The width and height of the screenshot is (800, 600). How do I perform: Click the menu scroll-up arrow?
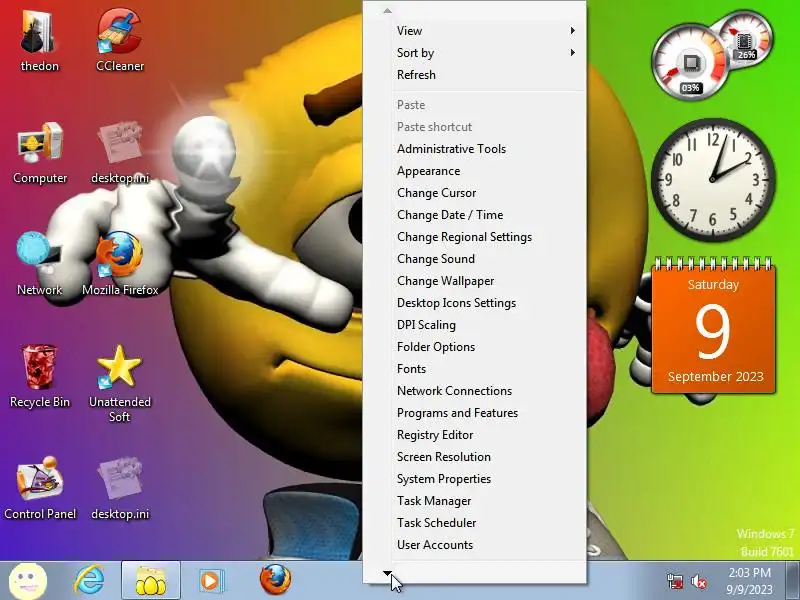coord(387,10)
